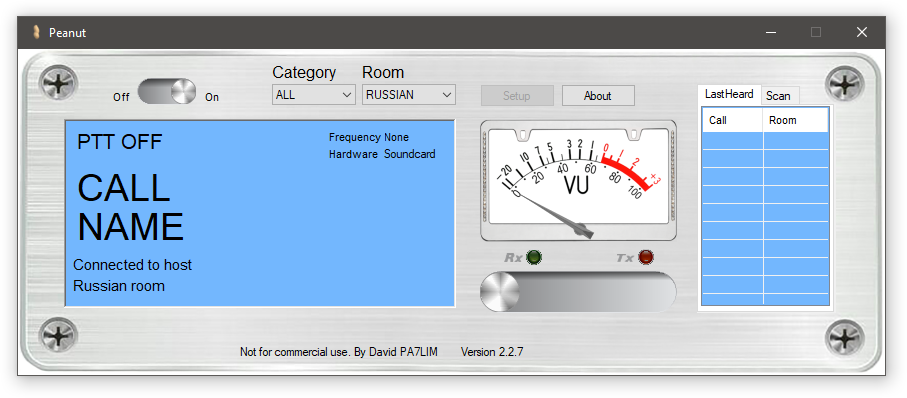Switch to the Scan tab
The height and width of the screenshot is (398, 907).
780,96
